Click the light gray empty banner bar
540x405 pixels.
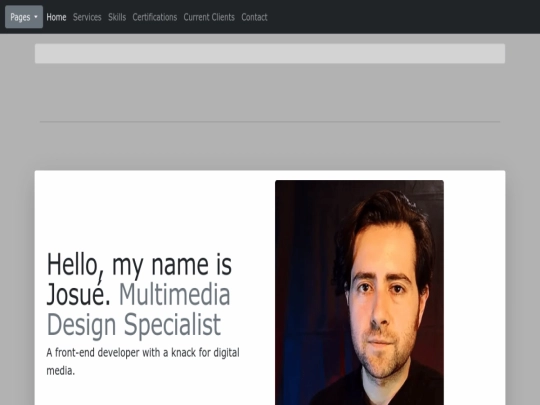(x=270, y=53)
